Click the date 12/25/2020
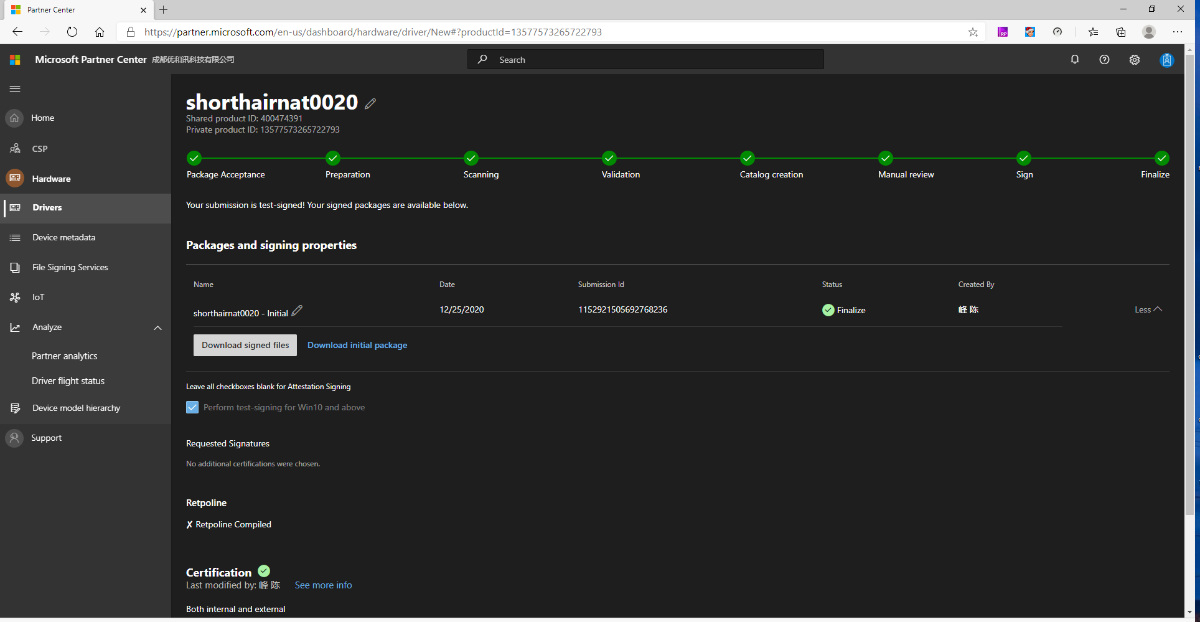 [x=462, y=310]
